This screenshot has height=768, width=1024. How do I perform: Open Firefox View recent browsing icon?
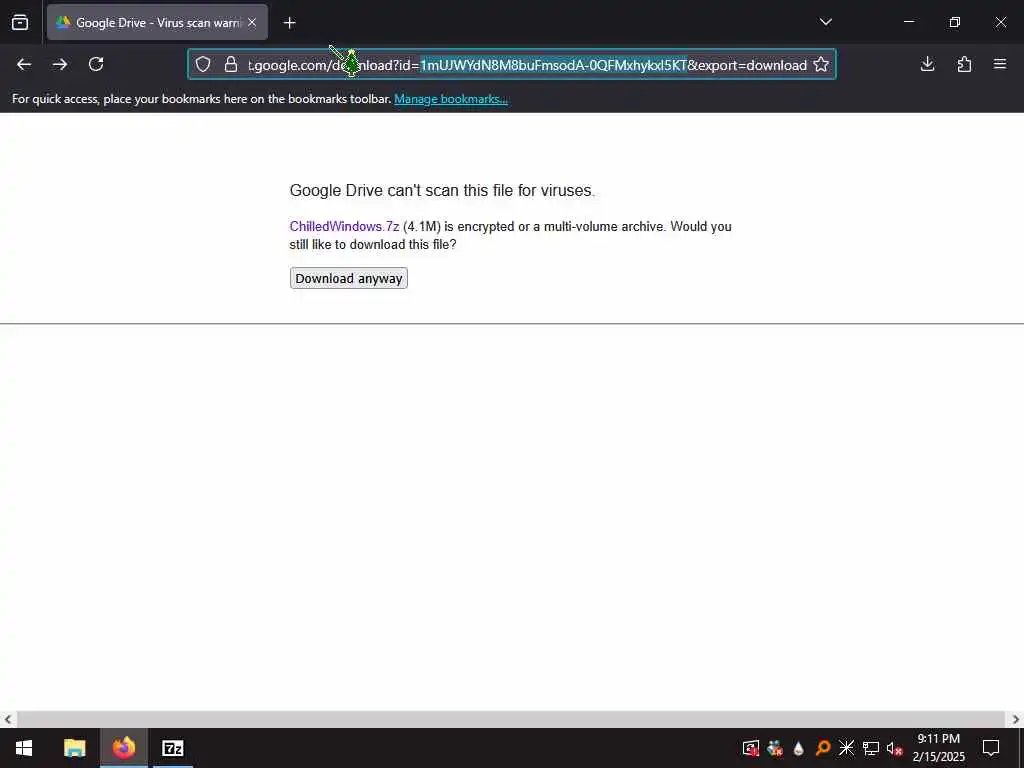[20, 22]
